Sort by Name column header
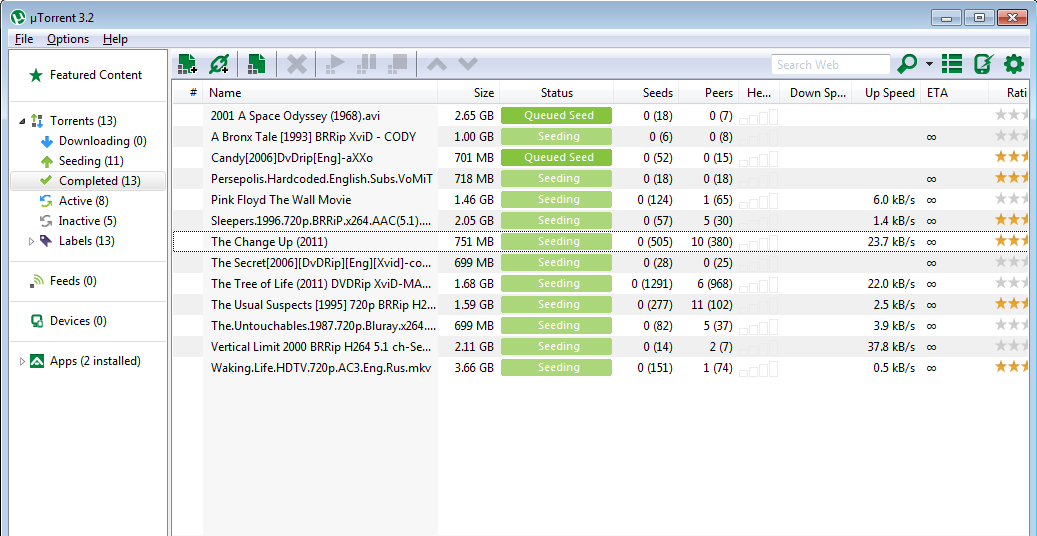 pos(320,93)
